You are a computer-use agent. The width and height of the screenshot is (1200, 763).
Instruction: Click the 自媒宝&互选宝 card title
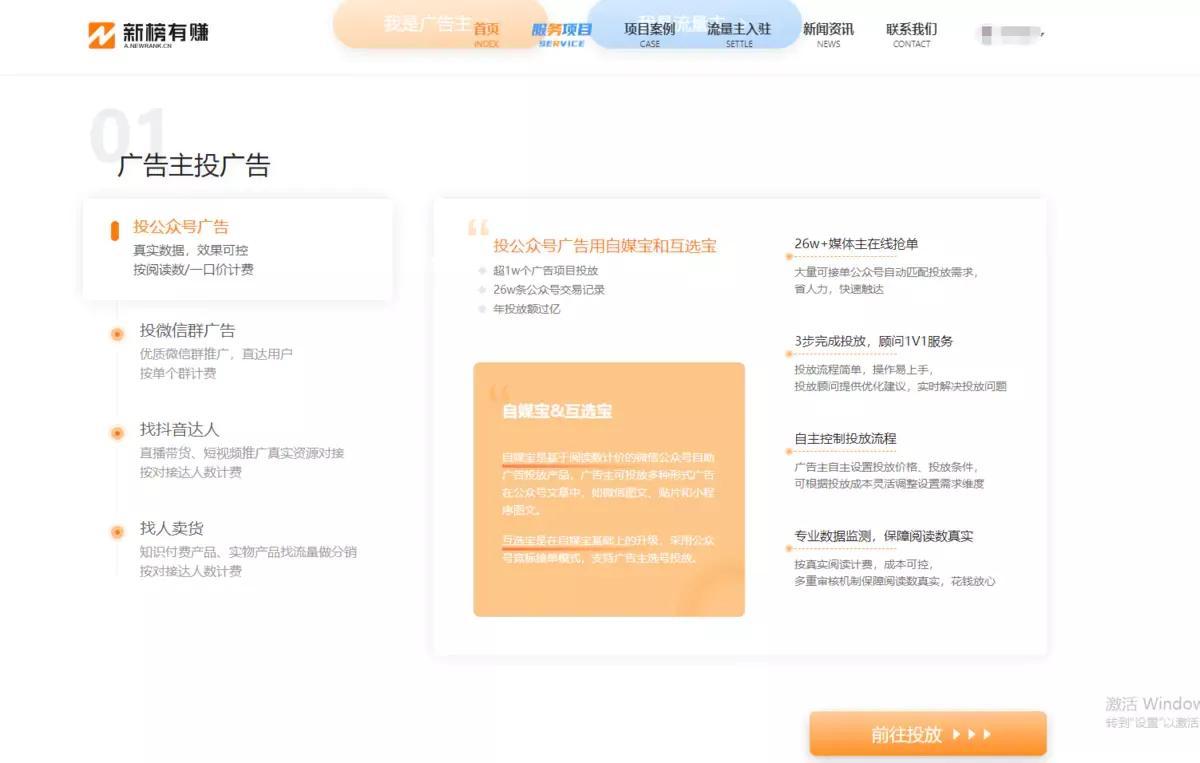(x=557, y=411)
